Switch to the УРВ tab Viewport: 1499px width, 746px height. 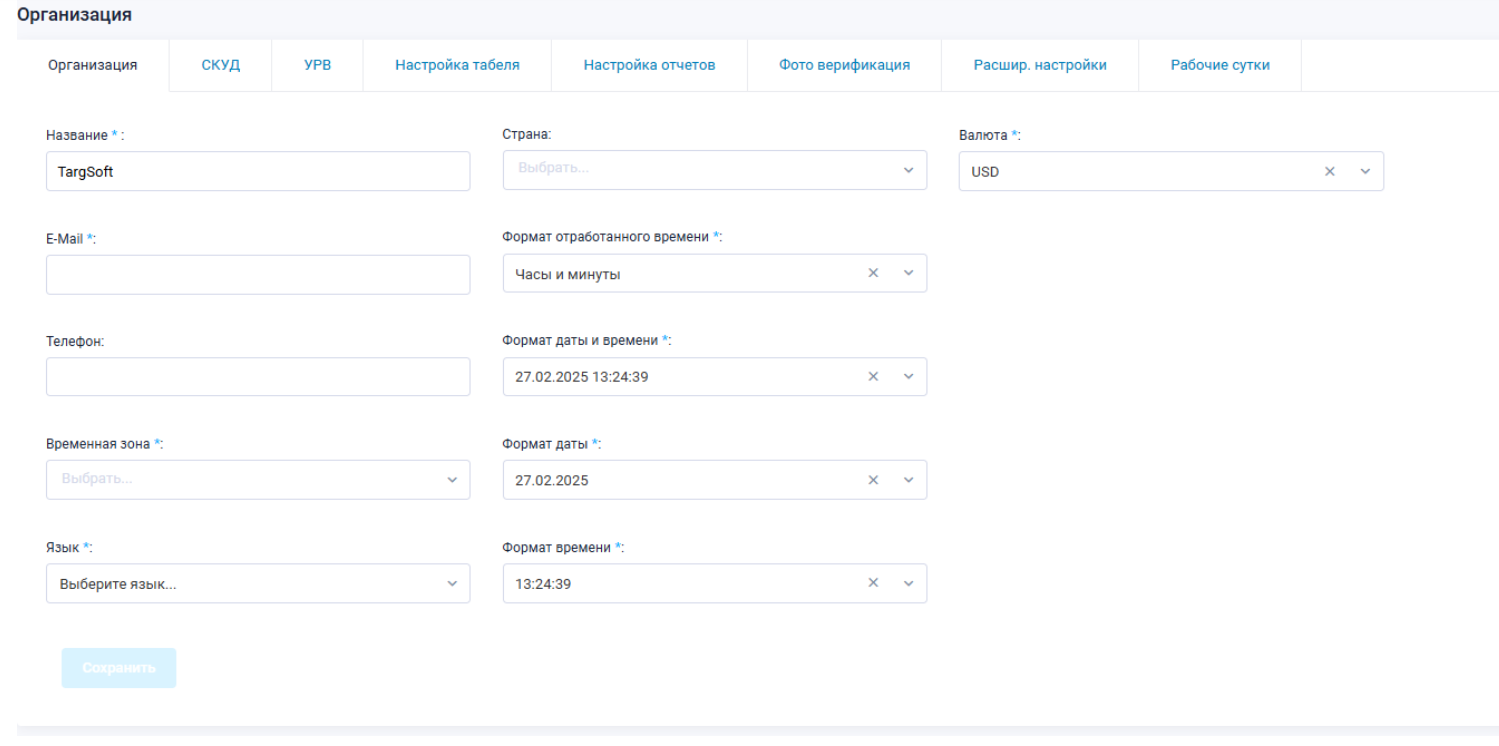point(317,66)
